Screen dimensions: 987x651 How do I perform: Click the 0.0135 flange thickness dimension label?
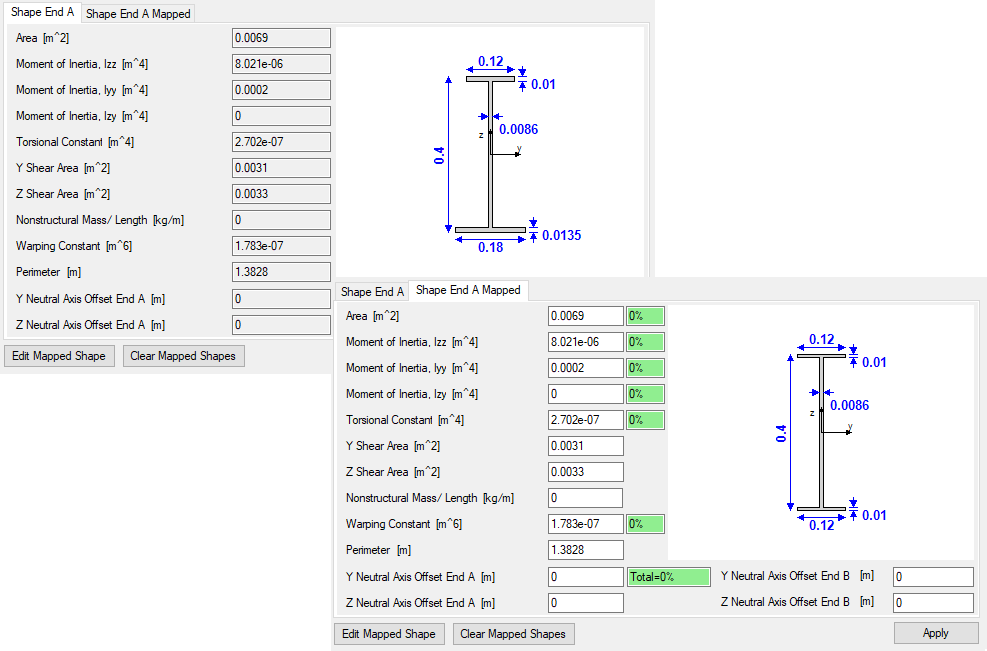(561, 235)
